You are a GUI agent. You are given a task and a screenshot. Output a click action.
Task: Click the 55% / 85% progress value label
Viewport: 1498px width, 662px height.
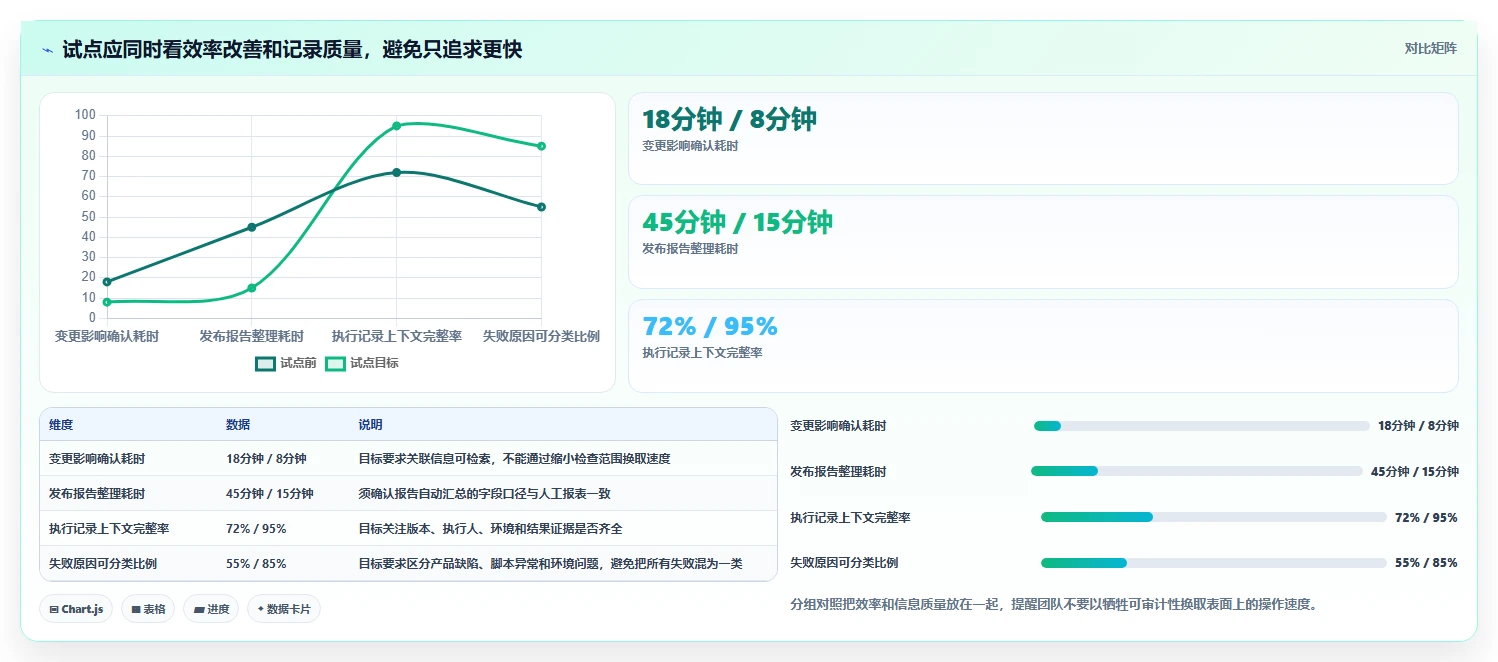click(1426, 563)
